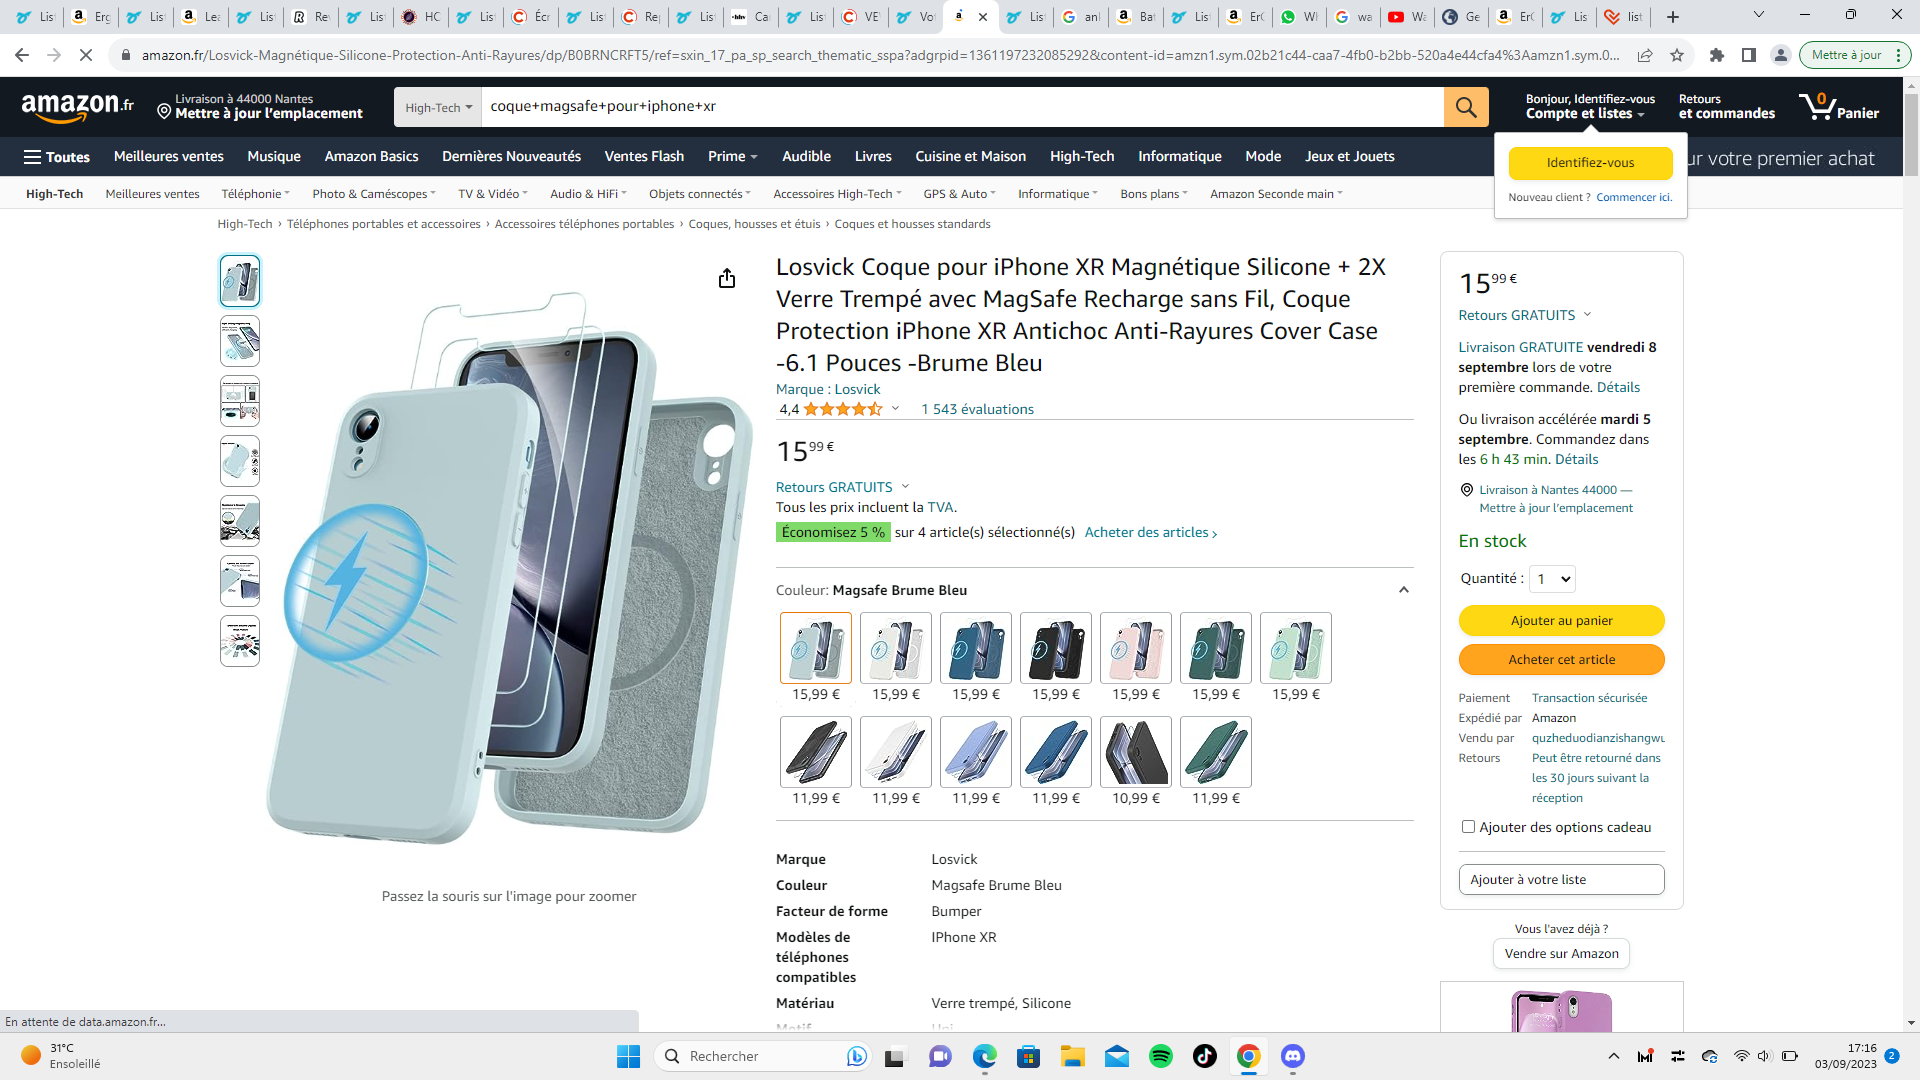
Task: Tick the Ajouter des options cadeau checkbox
Action: [x=1468, y=827]
